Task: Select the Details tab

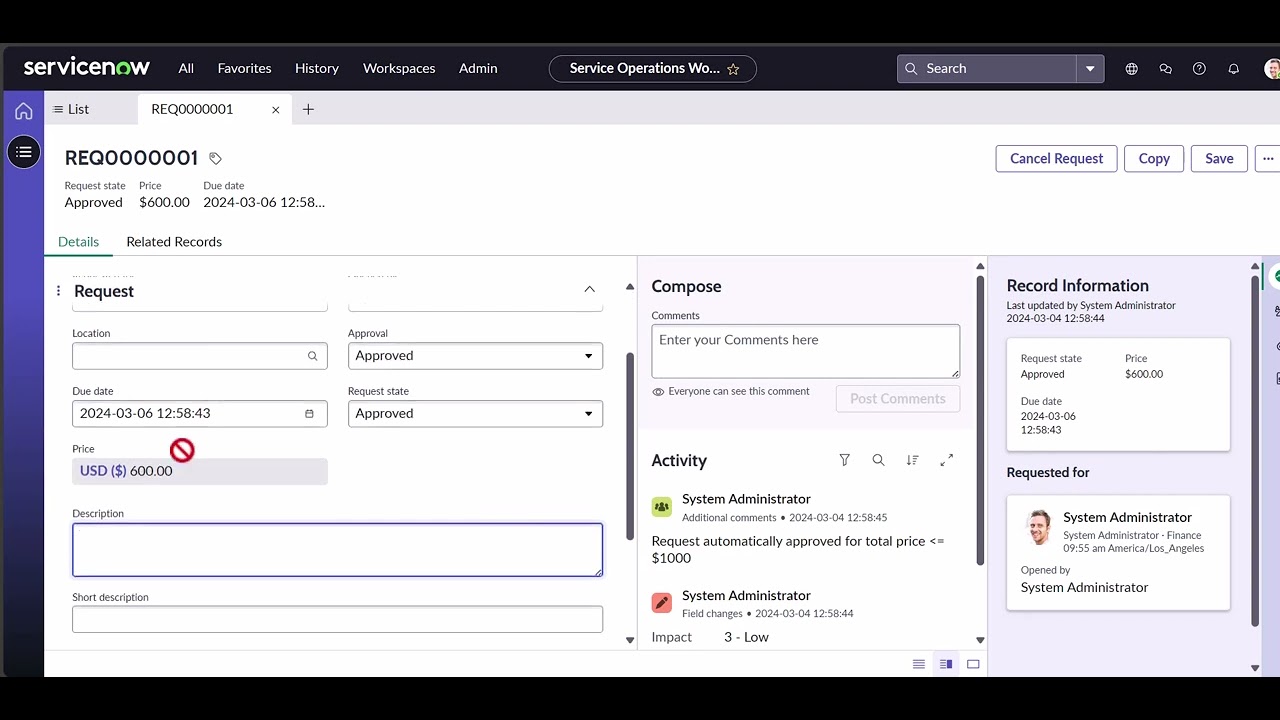Action: click(x=78, y=242)
